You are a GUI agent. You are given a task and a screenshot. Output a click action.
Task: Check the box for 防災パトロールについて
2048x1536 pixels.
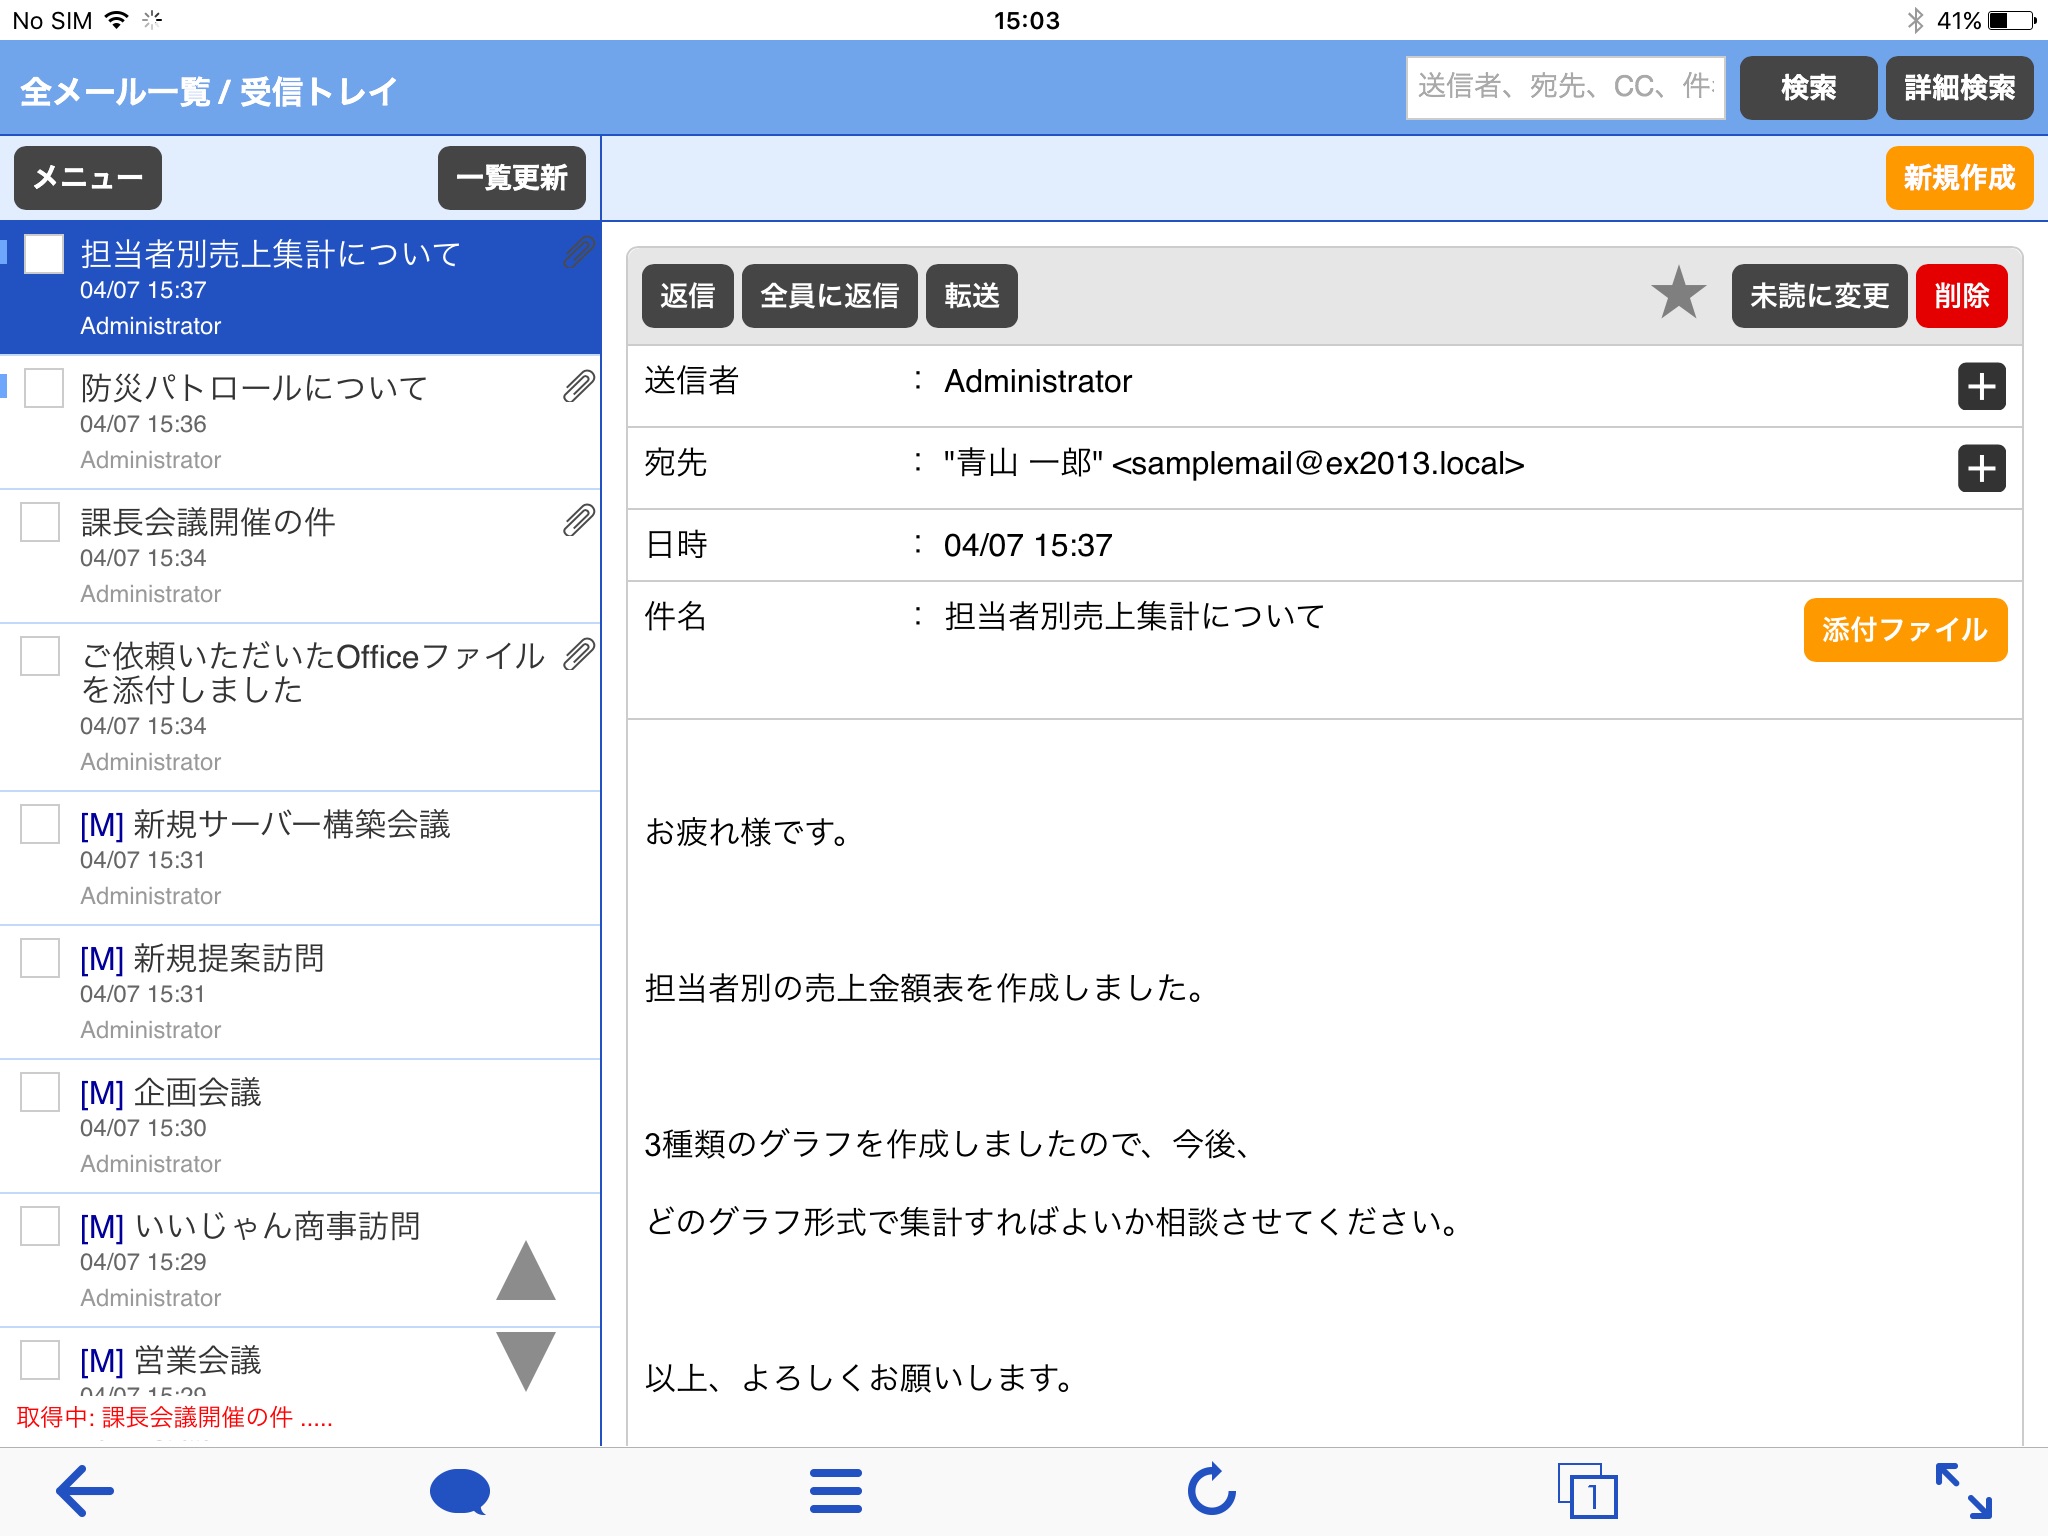click(44, 388)
